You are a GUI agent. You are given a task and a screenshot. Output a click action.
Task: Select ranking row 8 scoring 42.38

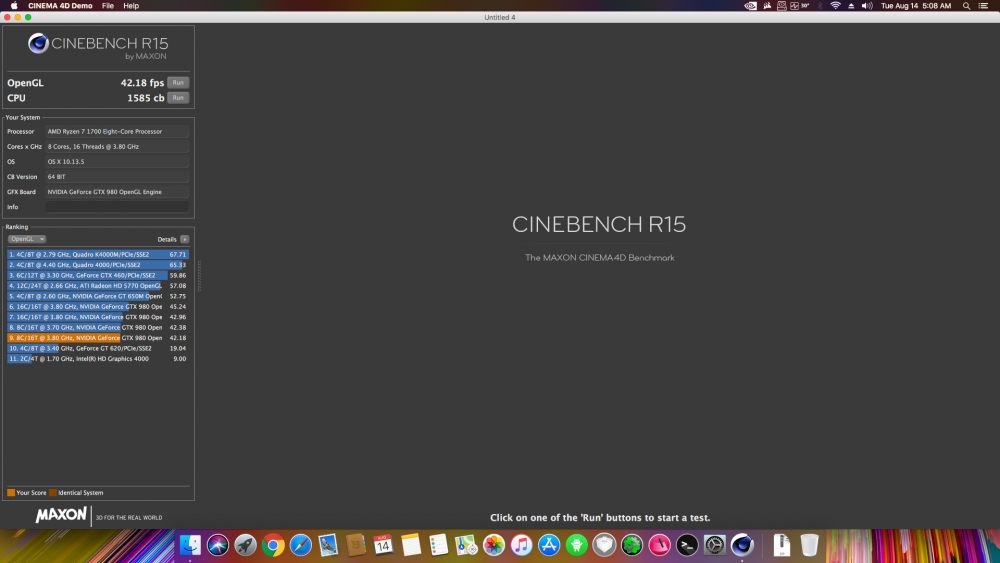pos(98,327)
